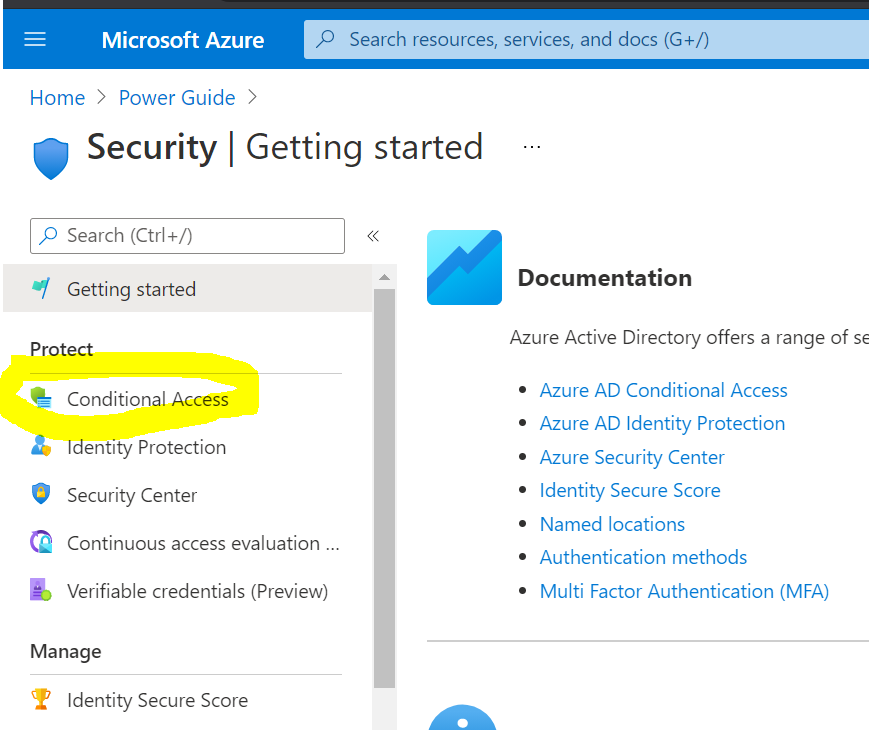Click the Identity Protection icon

point(41,447)
